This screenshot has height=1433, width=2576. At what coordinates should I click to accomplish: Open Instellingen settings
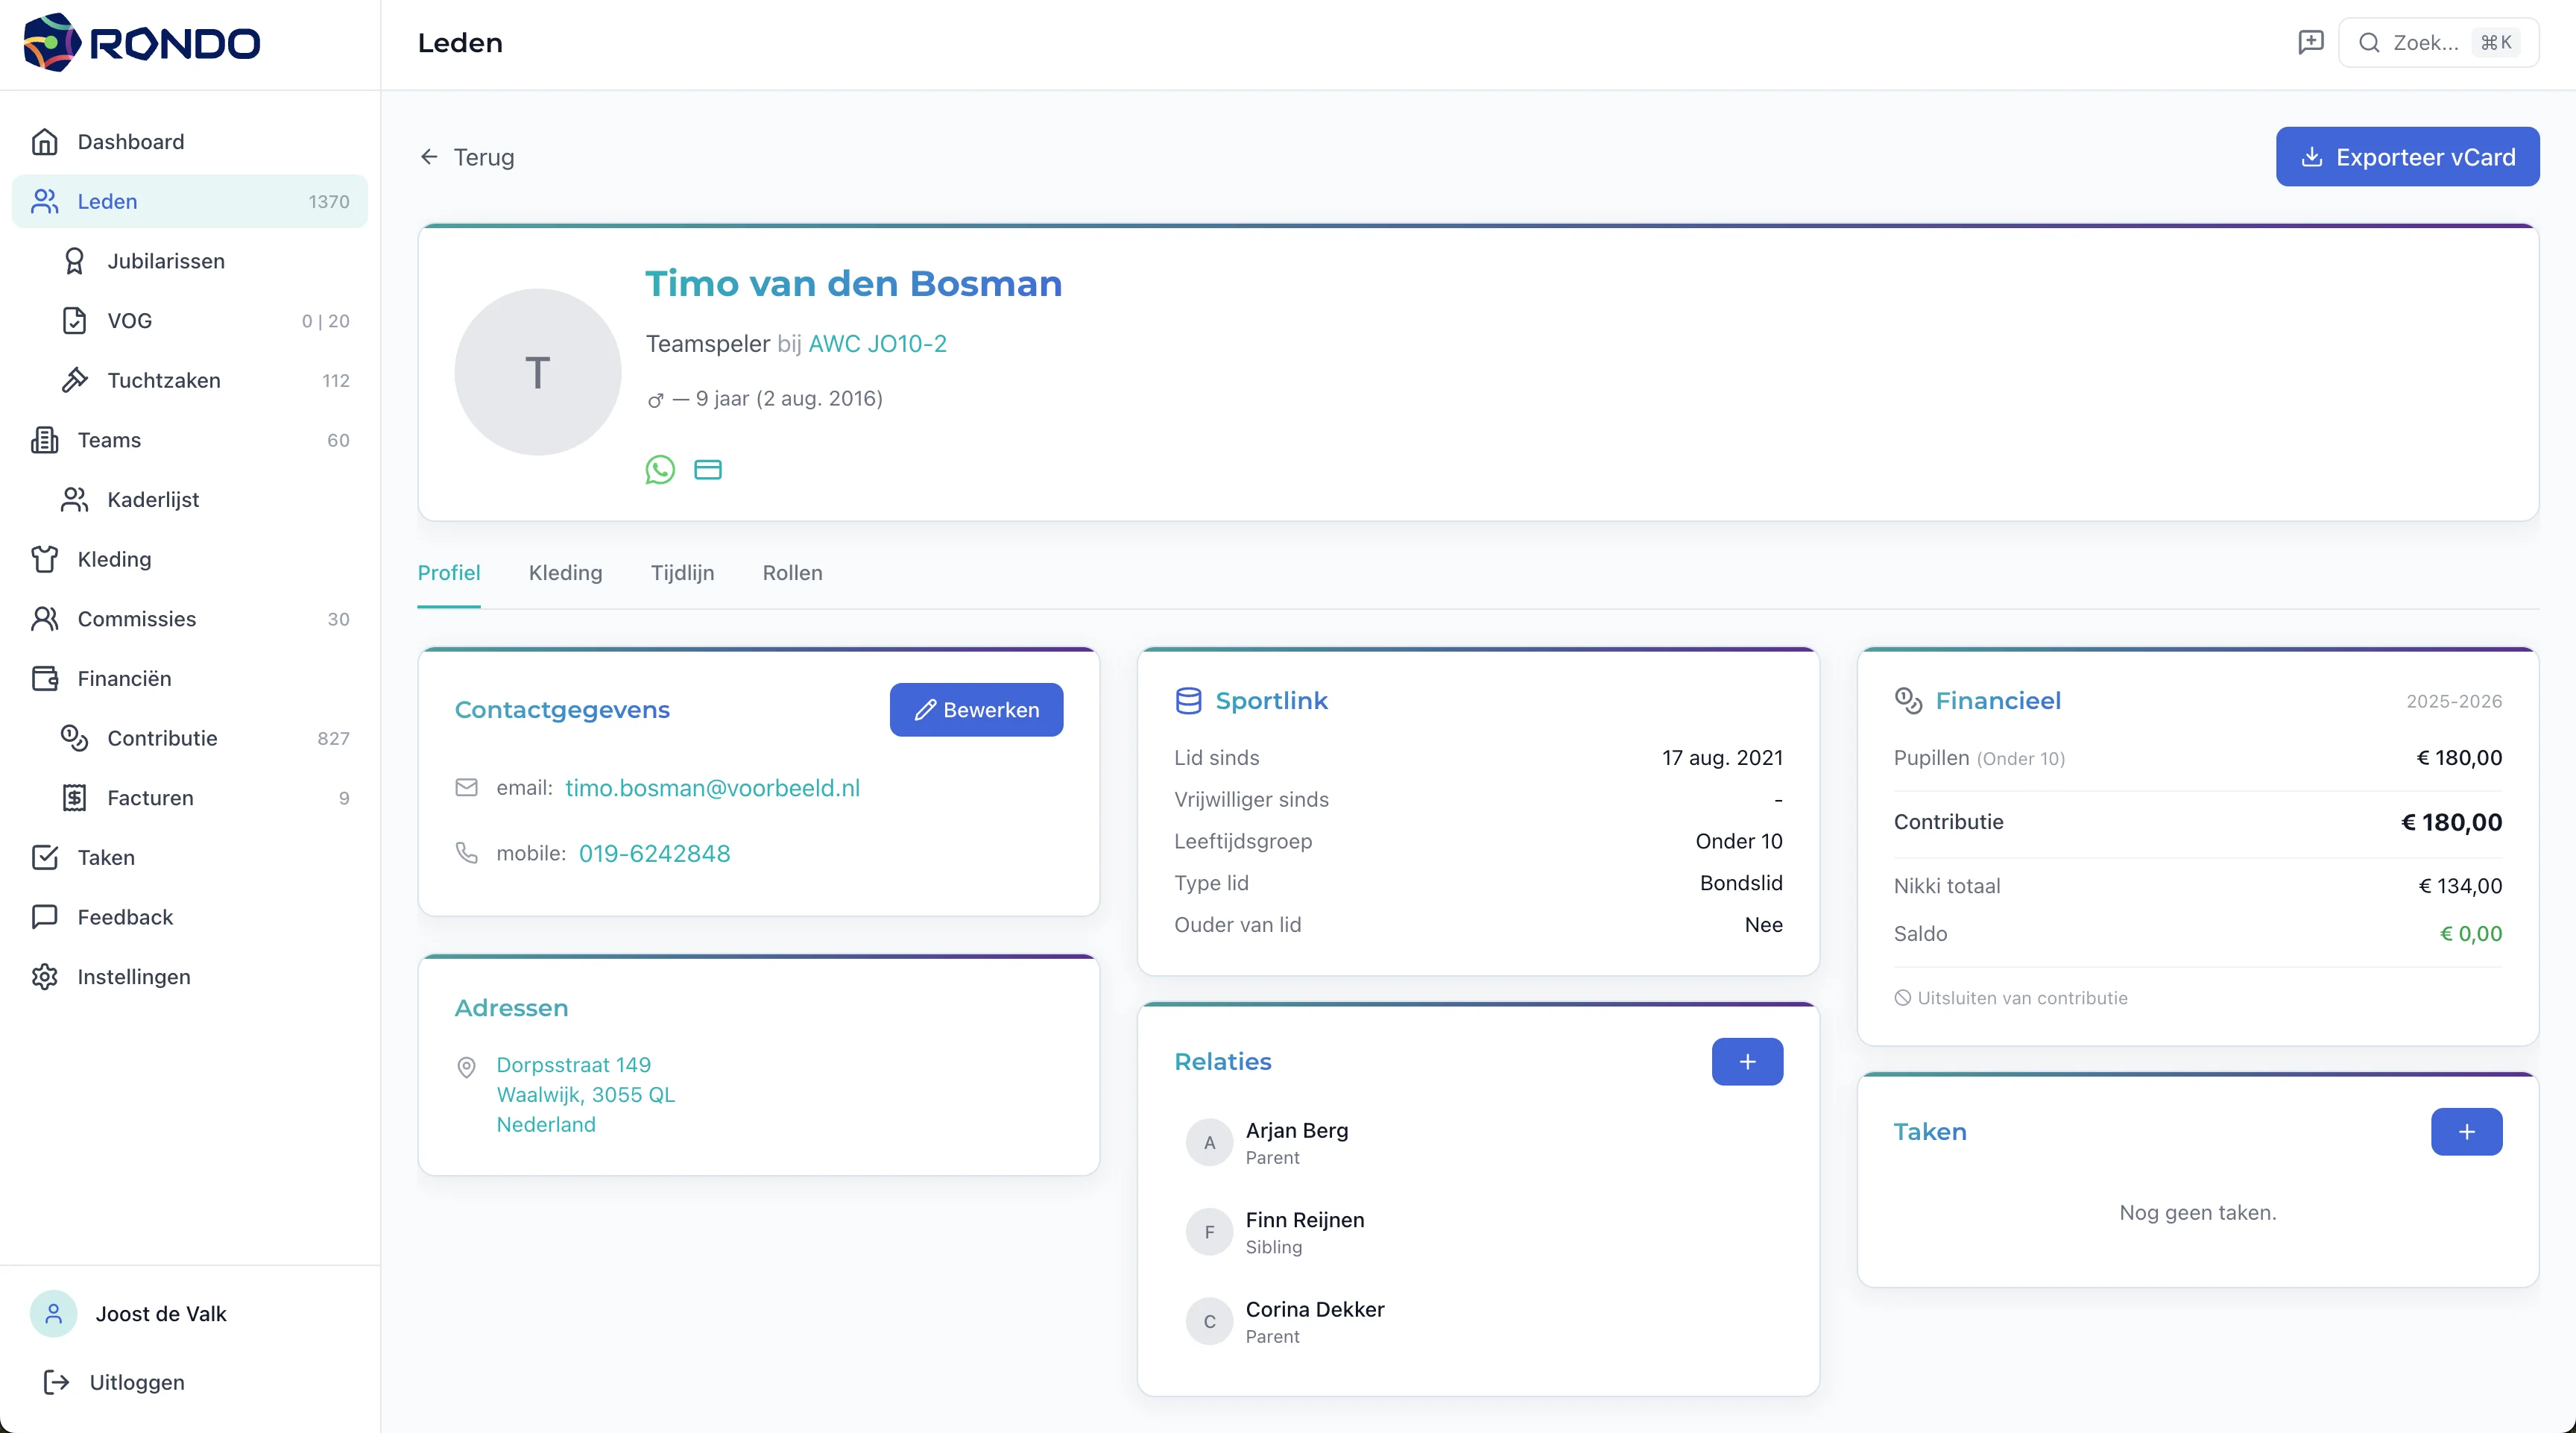click(x=133, y=976)
